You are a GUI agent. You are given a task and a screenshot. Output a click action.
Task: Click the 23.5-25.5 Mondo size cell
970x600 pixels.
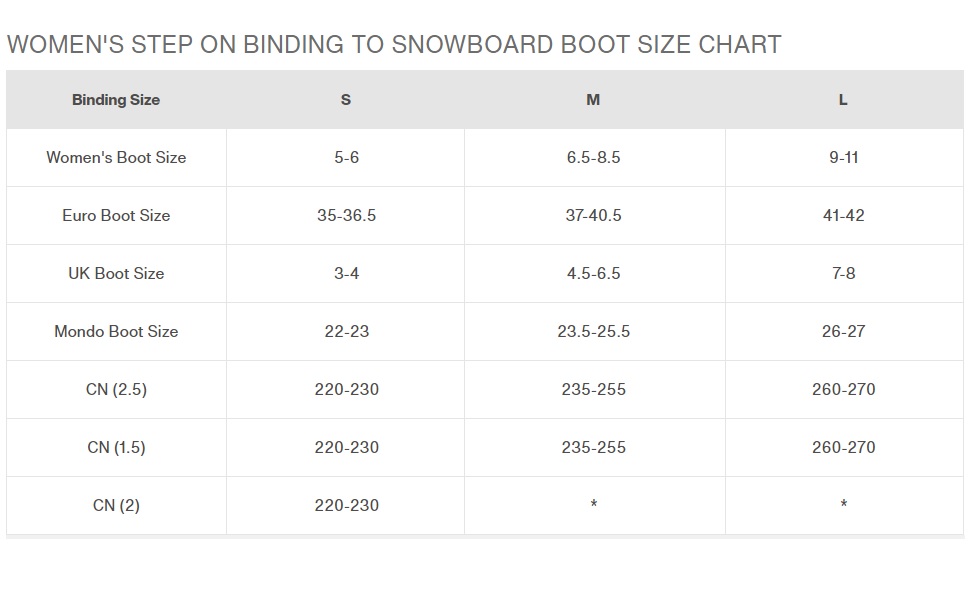click(593, 332)
